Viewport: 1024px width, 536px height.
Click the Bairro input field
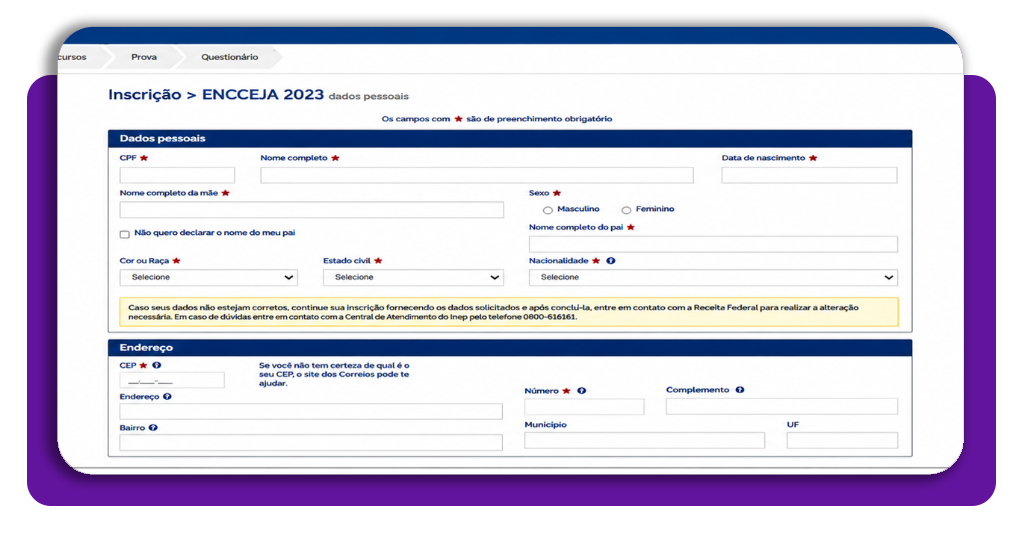311,443
